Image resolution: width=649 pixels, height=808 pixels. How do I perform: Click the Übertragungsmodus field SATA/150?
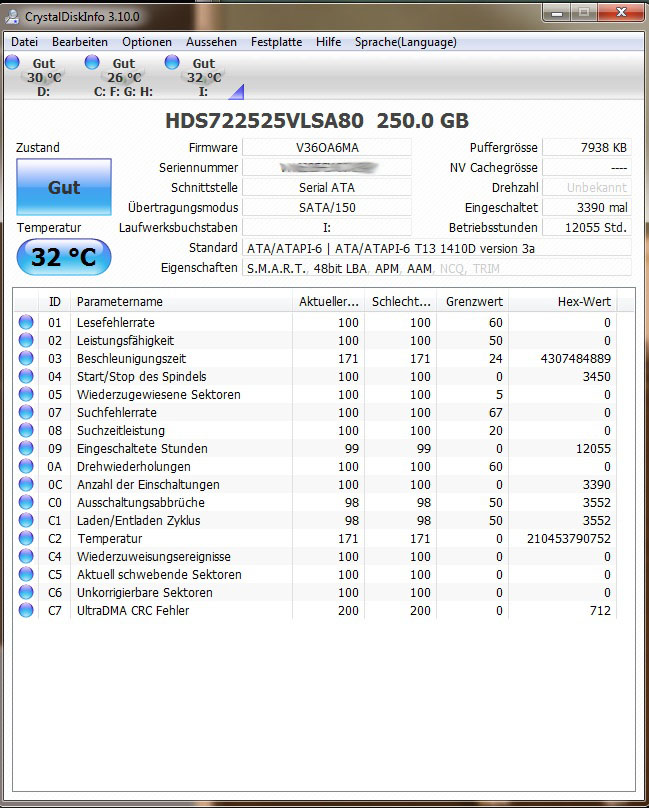327,208
